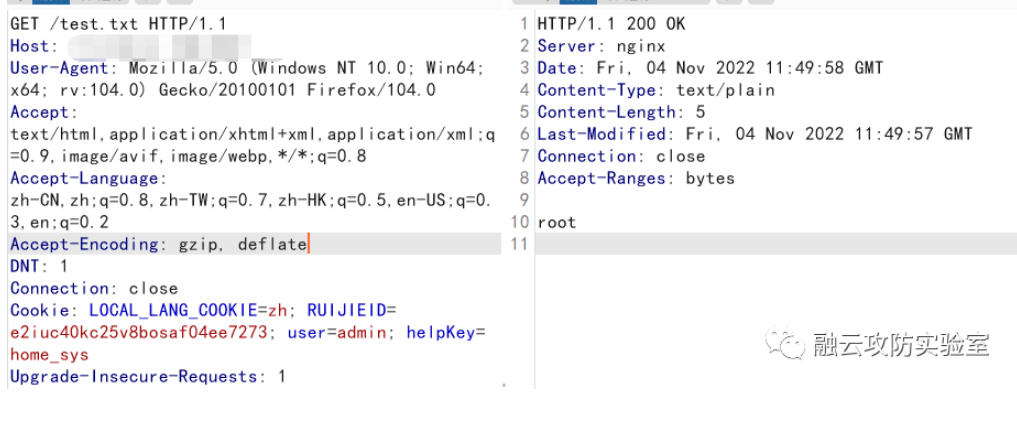Screen dimensions: 1017x424
Task: Click the root text in response body
Action: coord(556,222)
